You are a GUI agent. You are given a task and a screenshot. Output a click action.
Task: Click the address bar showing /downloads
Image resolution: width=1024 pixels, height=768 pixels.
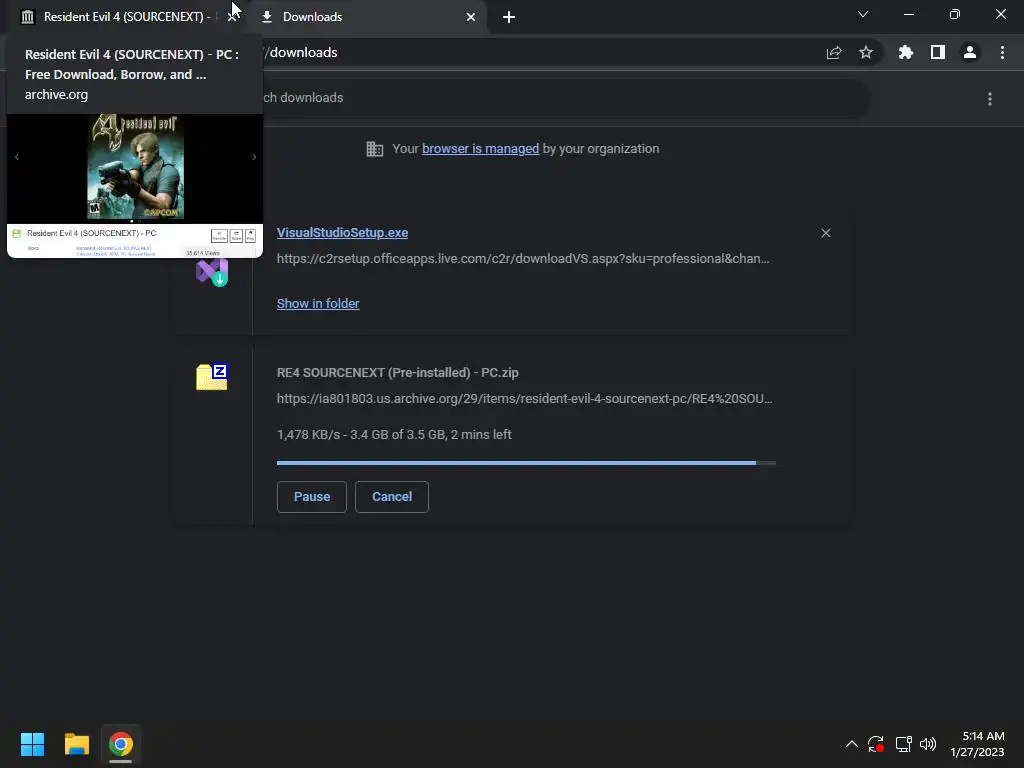(x=536, y=53)
